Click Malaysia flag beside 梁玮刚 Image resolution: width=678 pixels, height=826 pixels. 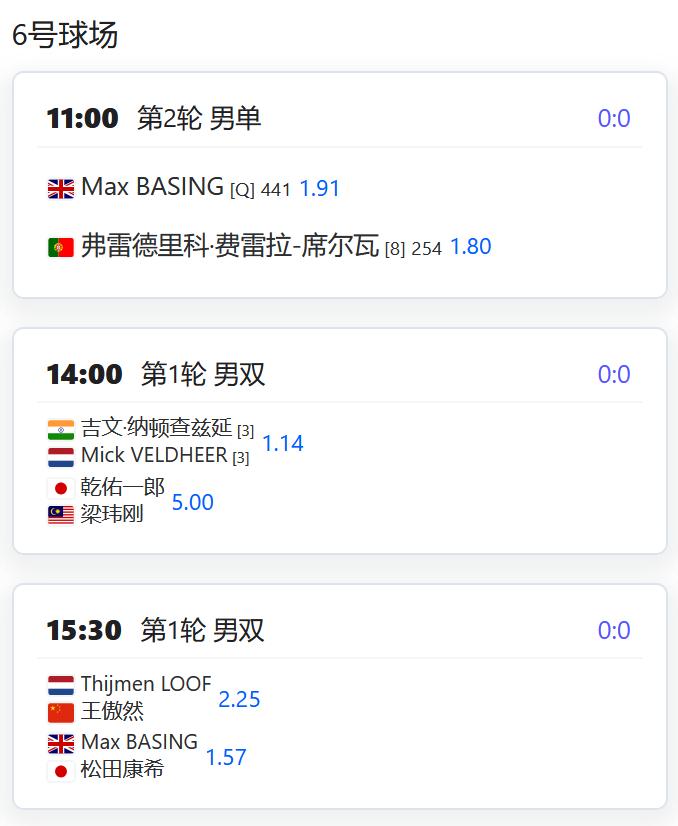click(61, 515)
